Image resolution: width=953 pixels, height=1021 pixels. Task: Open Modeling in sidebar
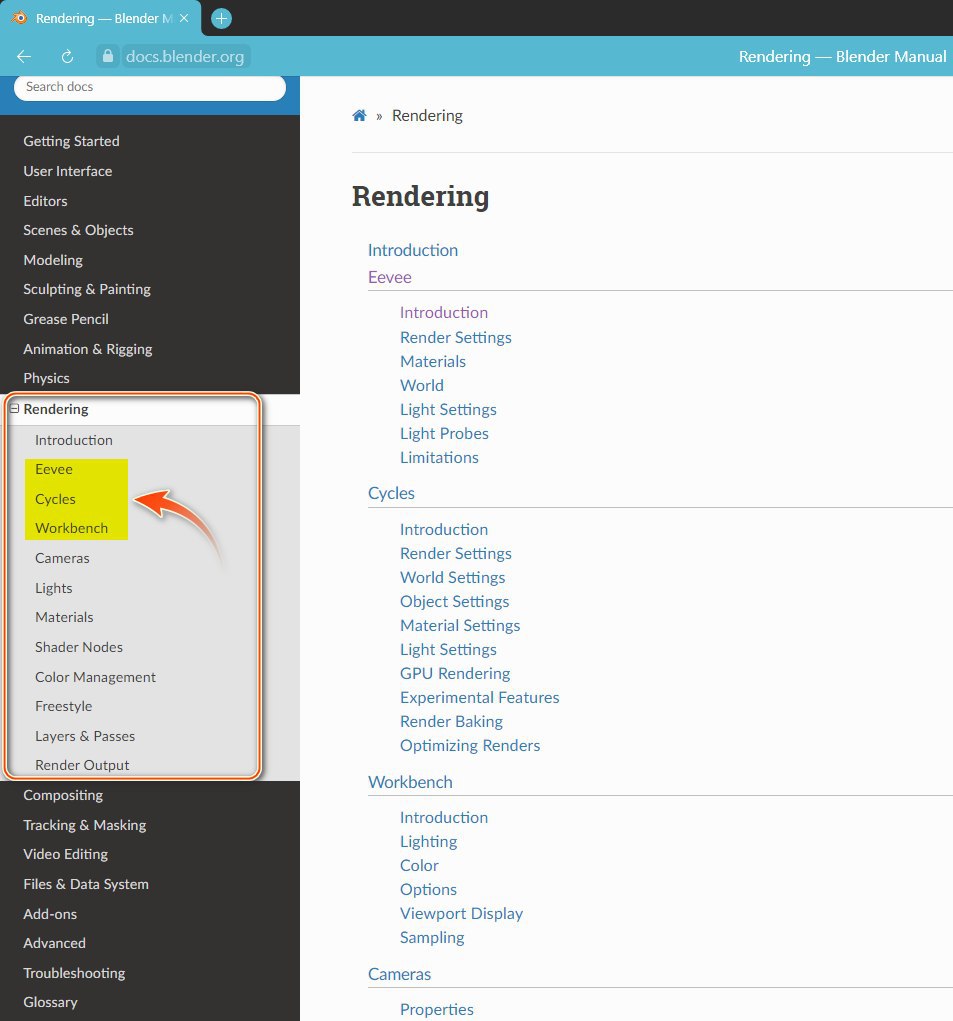point(53,260)
